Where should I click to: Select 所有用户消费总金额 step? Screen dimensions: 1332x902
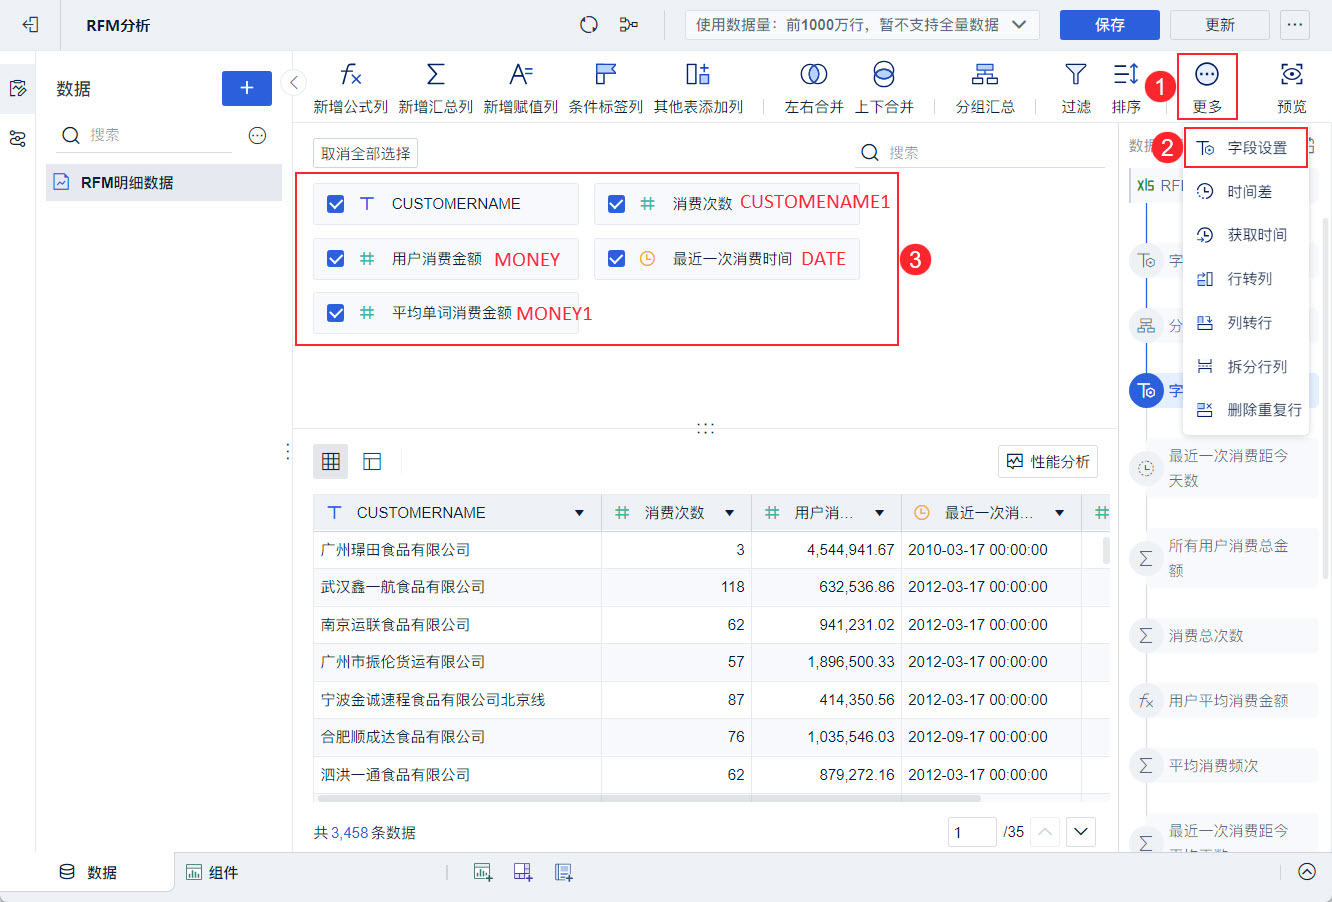coord(1224,558)
